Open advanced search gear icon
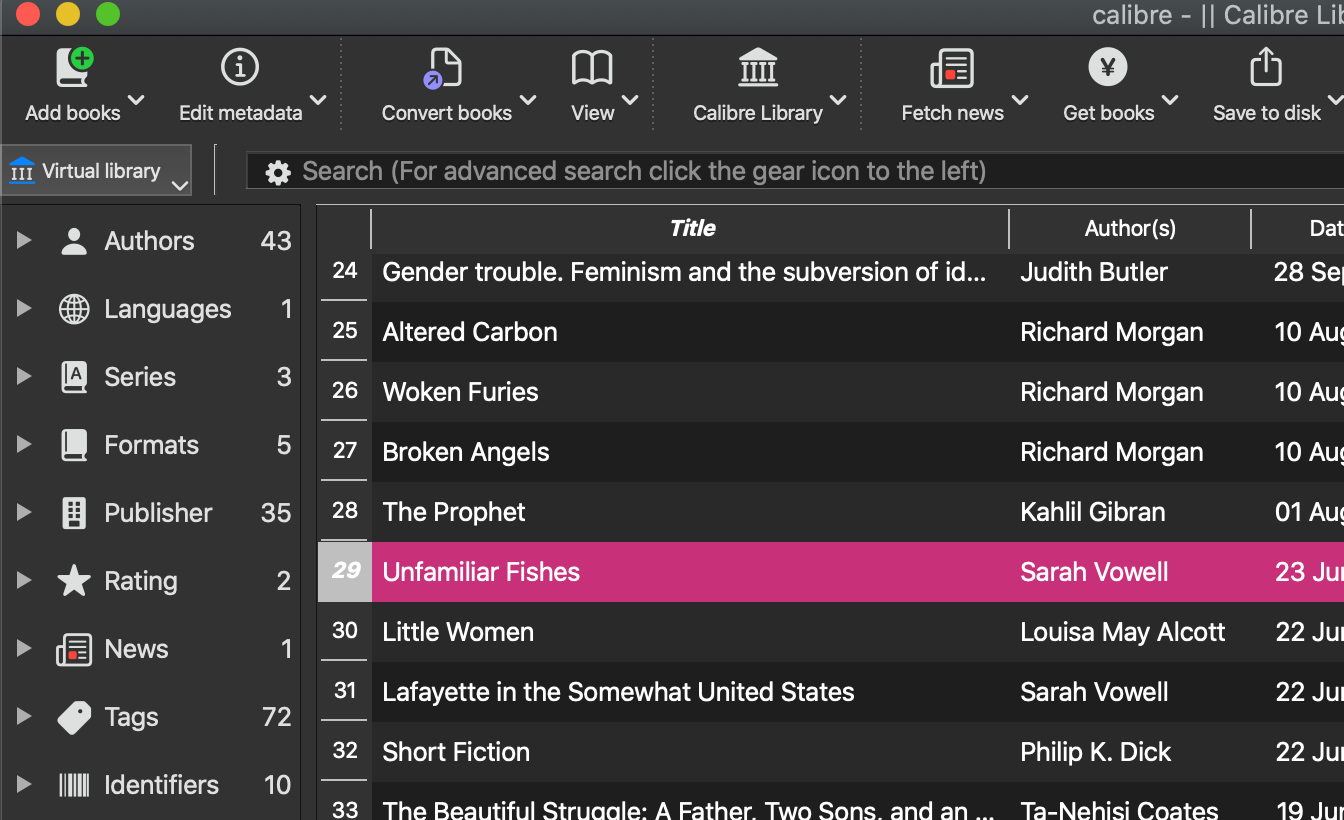The image size is (1344, 820). pyautogui.click(x=277, y=172)
